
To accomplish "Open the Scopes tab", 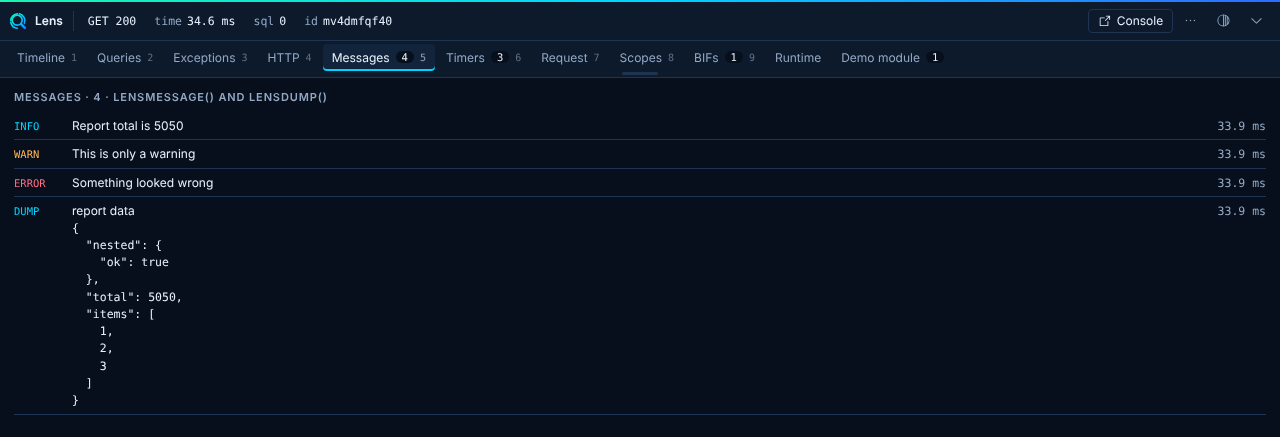I will 646,58.
